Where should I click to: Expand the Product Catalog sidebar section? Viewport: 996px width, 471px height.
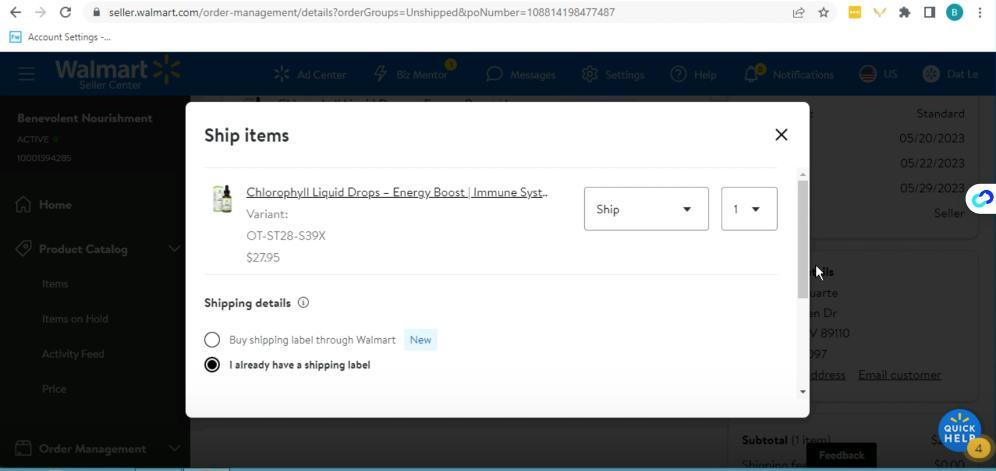coord(98,249)
